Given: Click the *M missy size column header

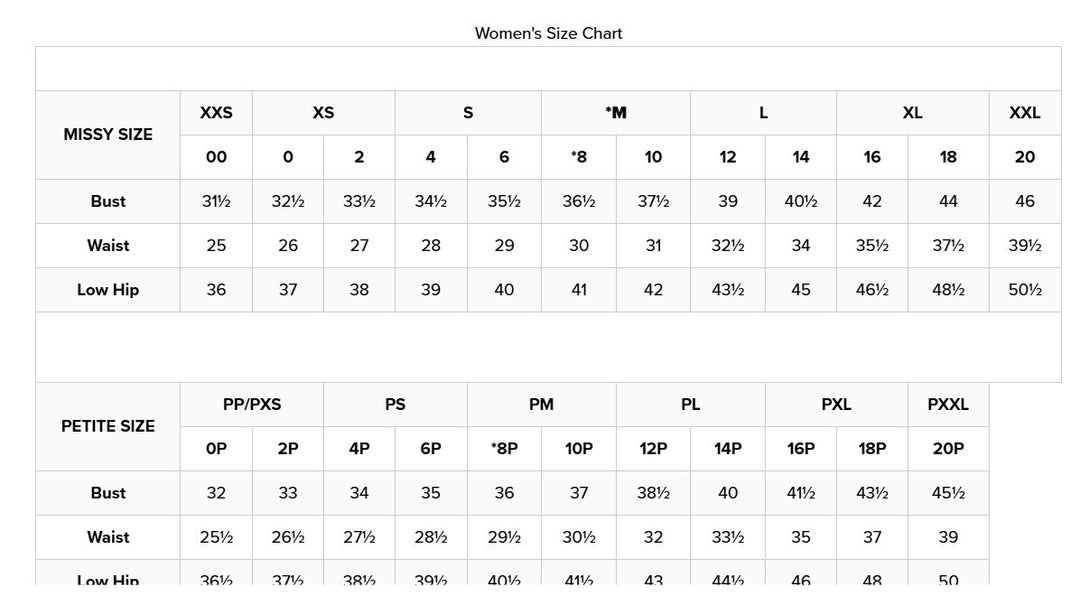Looking at the screenshot, I should coord(616,113).
